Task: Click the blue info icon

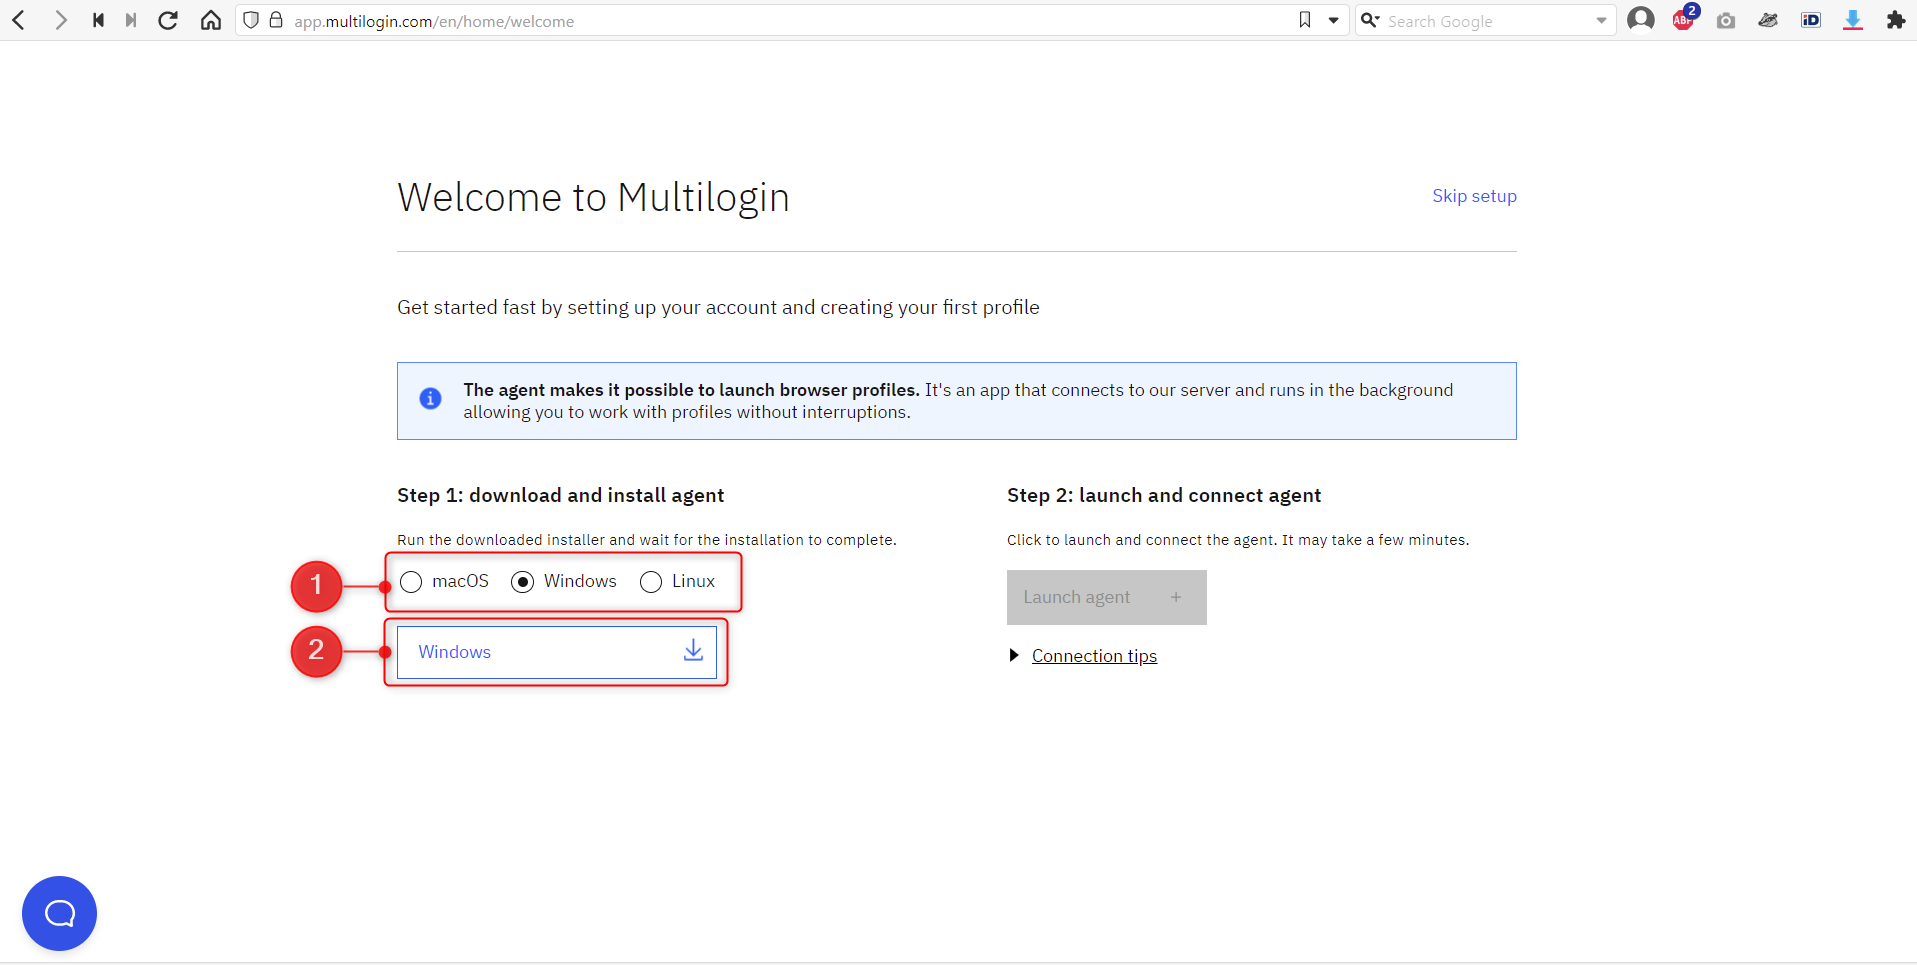Action: point(430,398)
